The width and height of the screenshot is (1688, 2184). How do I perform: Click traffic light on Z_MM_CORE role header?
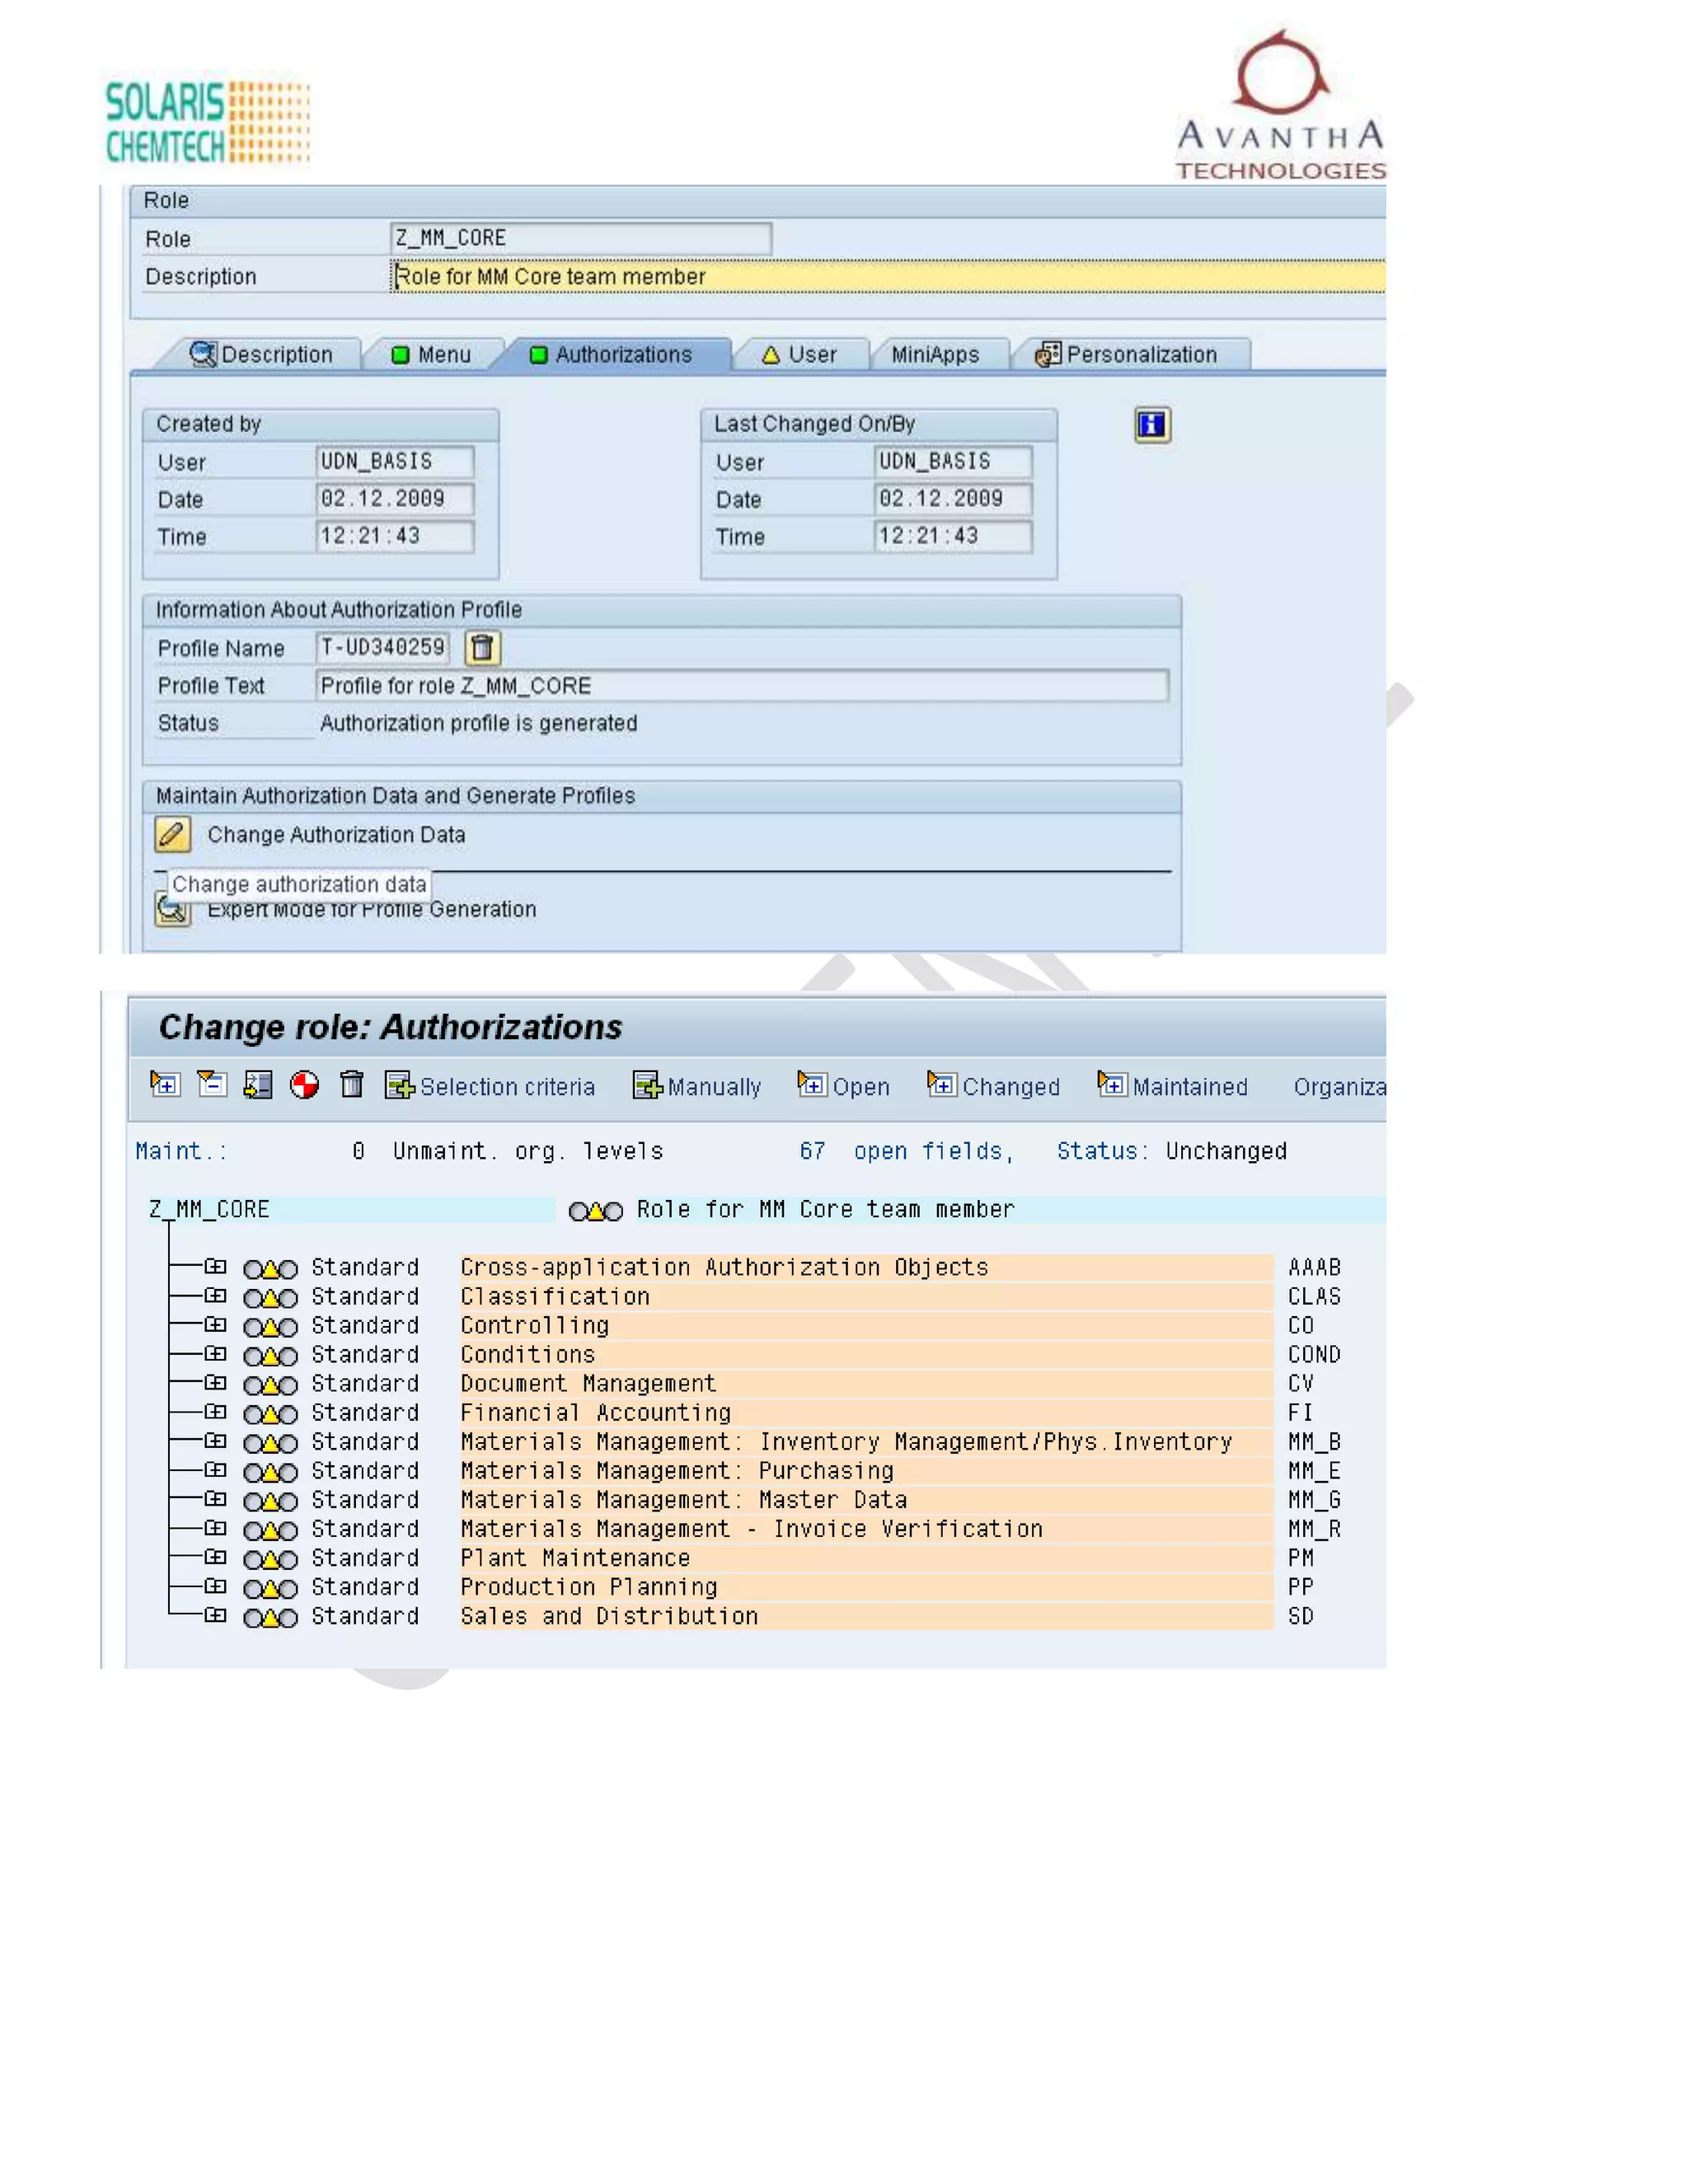pyautogui.click(x=595, y=1211)
